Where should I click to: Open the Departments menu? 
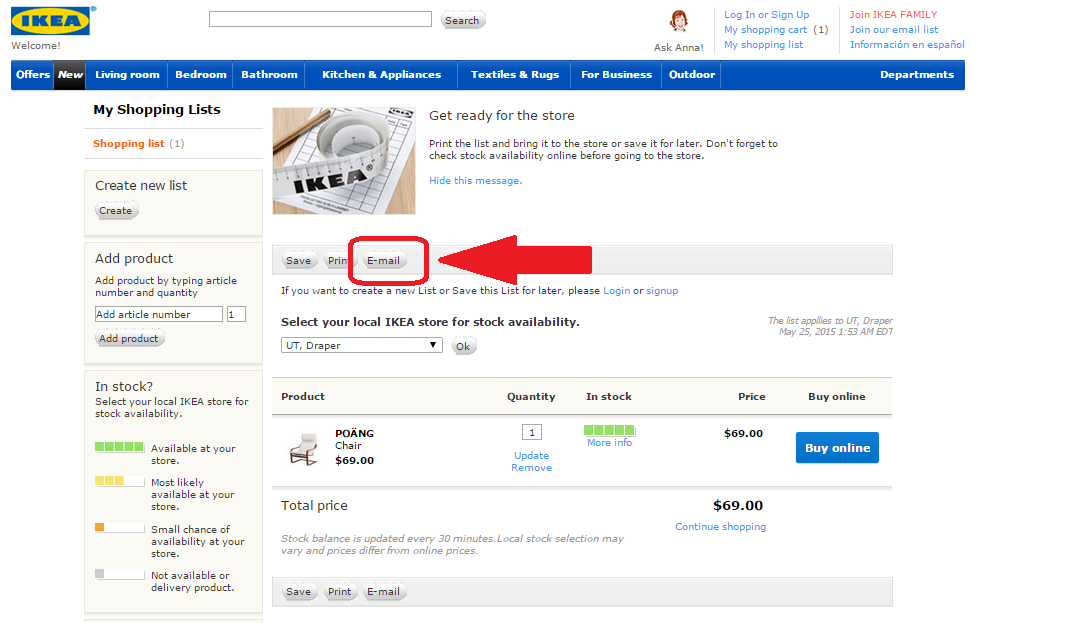916,75
